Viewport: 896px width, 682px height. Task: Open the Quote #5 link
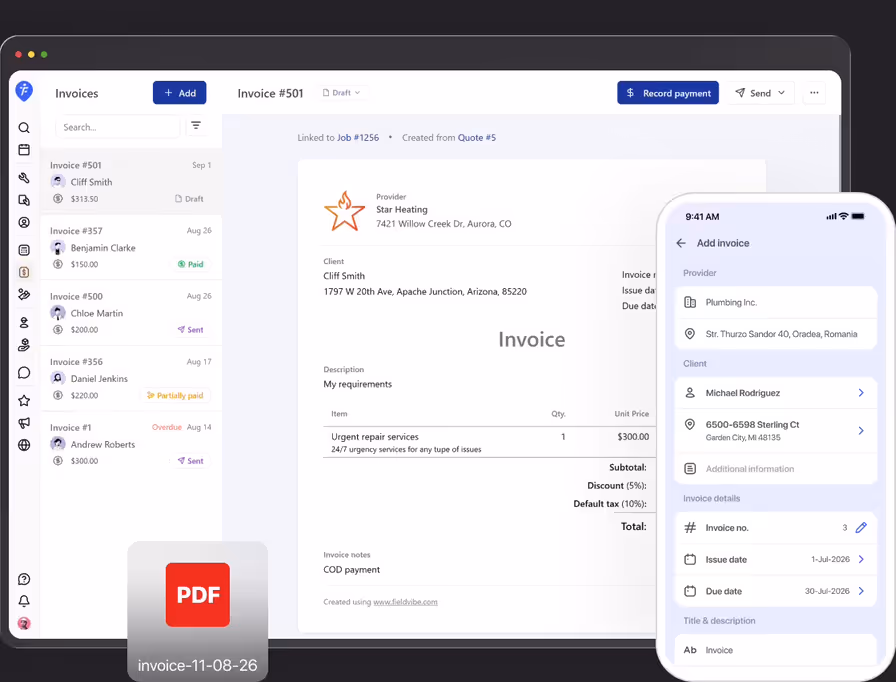pyautogui.click(x=477, y=138)
